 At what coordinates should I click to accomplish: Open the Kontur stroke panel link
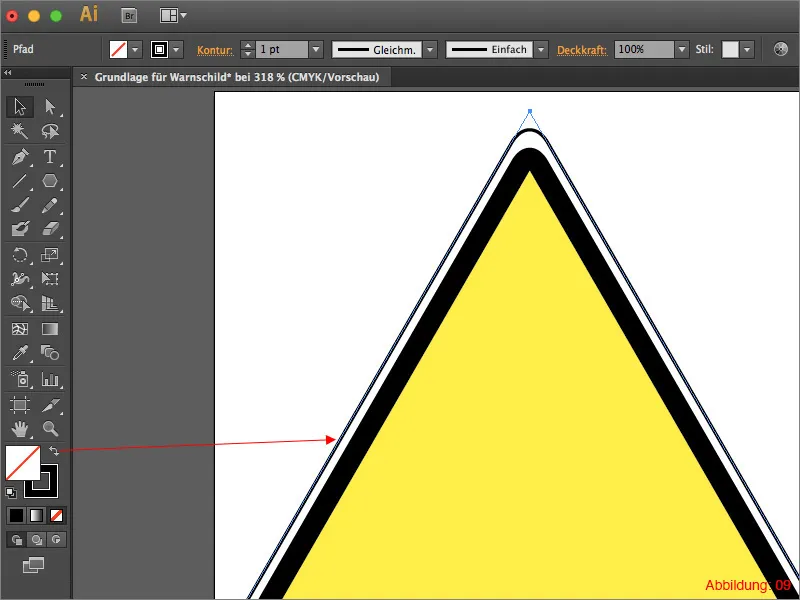(x=215, y=50)
